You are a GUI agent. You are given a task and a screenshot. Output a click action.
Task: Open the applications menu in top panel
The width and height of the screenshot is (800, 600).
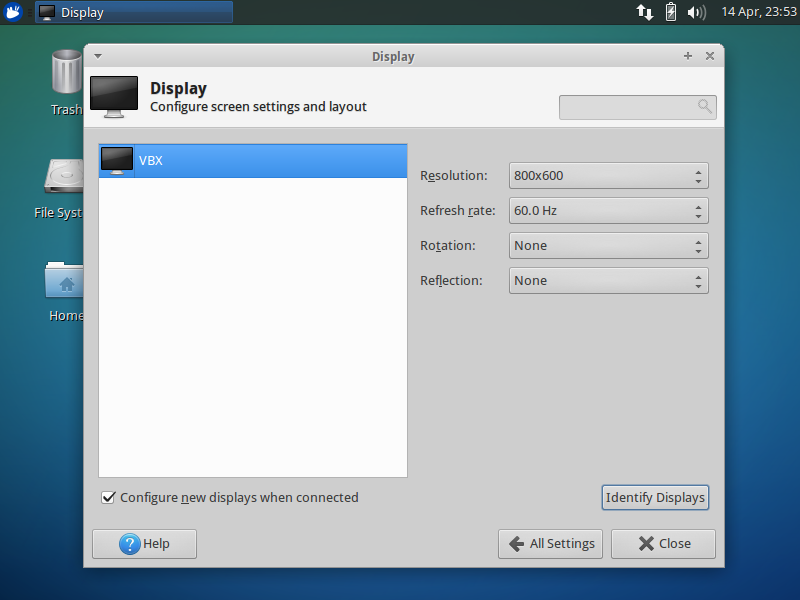[x=12, y=12]
